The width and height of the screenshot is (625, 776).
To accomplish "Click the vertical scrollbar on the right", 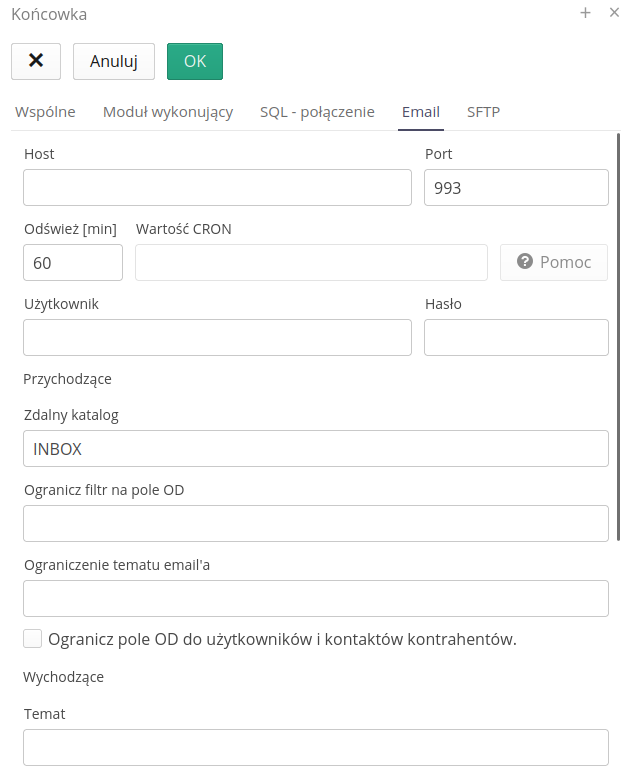I will click(619, 340).
